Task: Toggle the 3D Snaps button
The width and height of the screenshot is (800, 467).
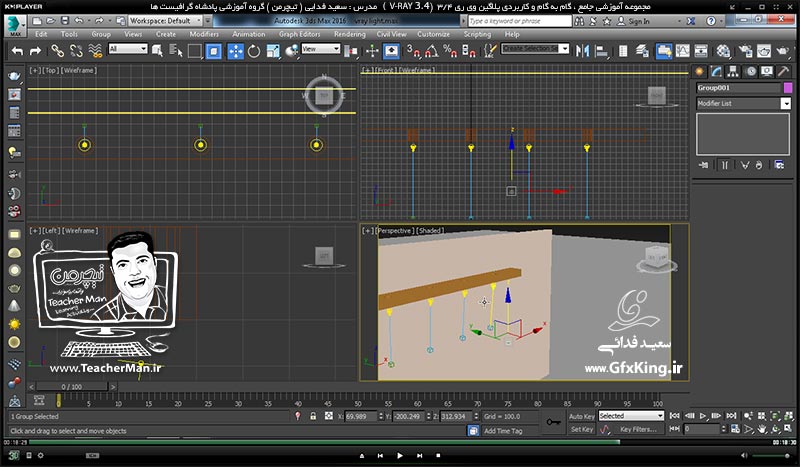Action: [x=413, y=51]
